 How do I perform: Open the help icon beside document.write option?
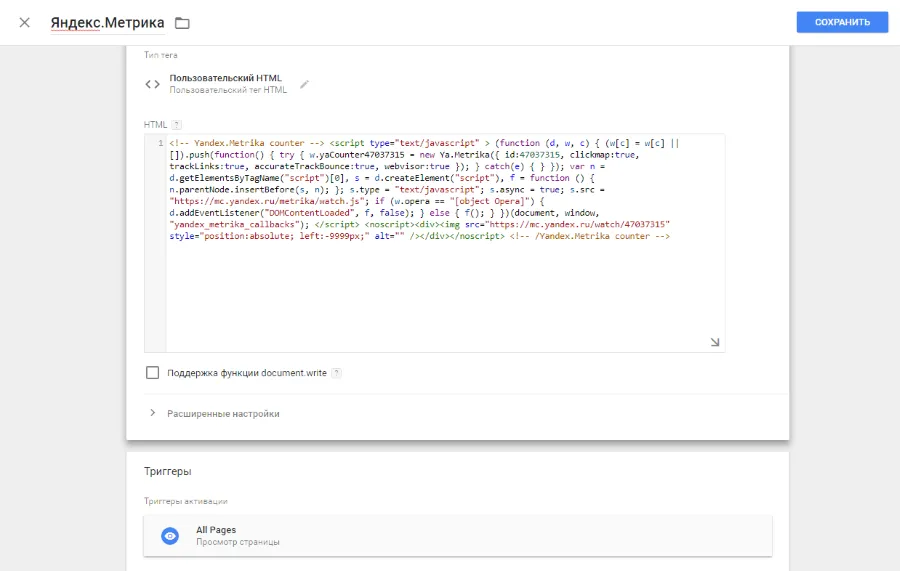337,373
